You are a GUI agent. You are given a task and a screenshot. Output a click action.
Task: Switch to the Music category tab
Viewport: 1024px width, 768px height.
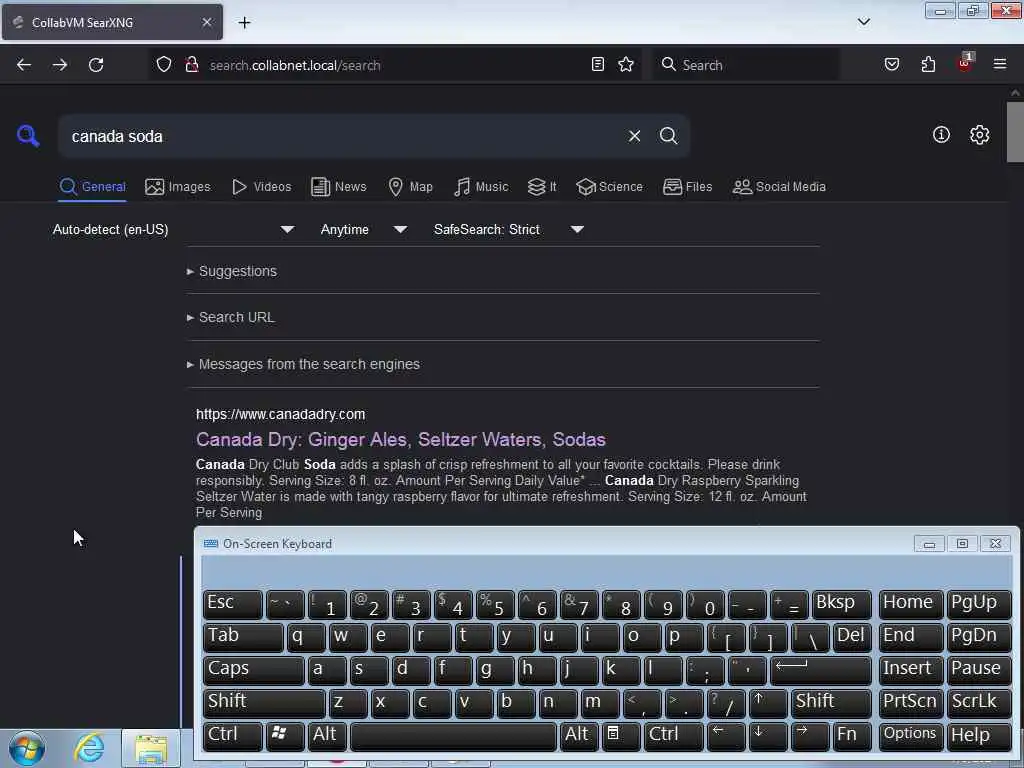(481, 187)
